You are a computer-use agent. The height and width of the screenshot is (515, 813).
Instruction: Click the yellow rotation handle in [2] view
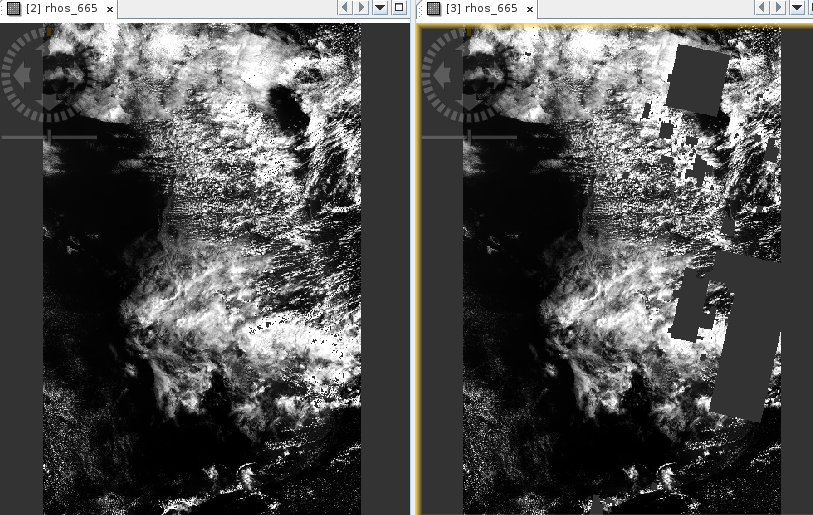(49, 32)
